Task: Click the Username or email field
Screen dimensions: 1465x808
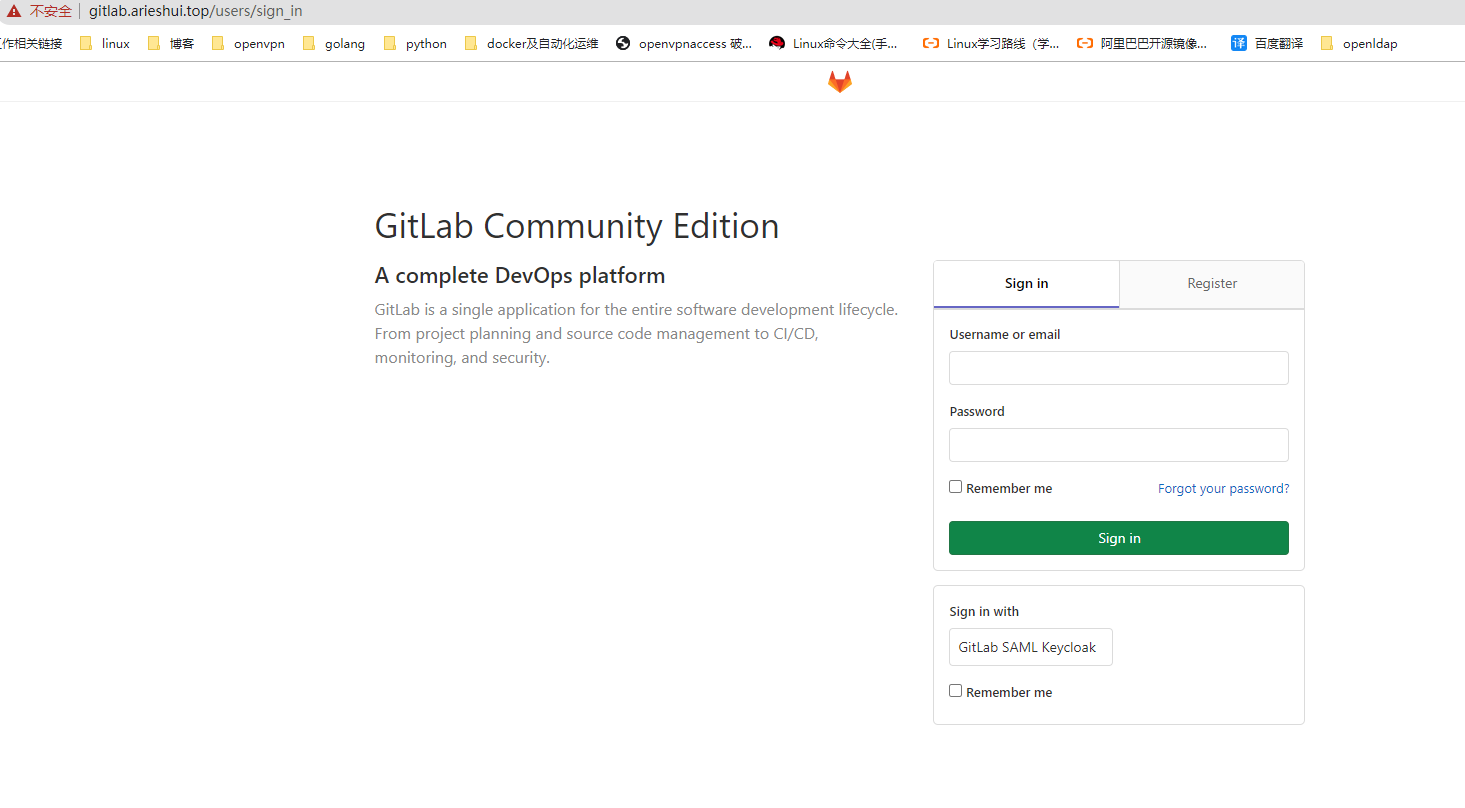Action: tap(1118, 368)
